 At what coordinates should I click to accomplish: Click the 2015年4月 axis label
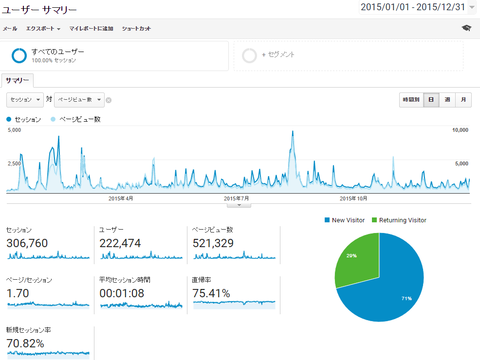tap(121, 199)
